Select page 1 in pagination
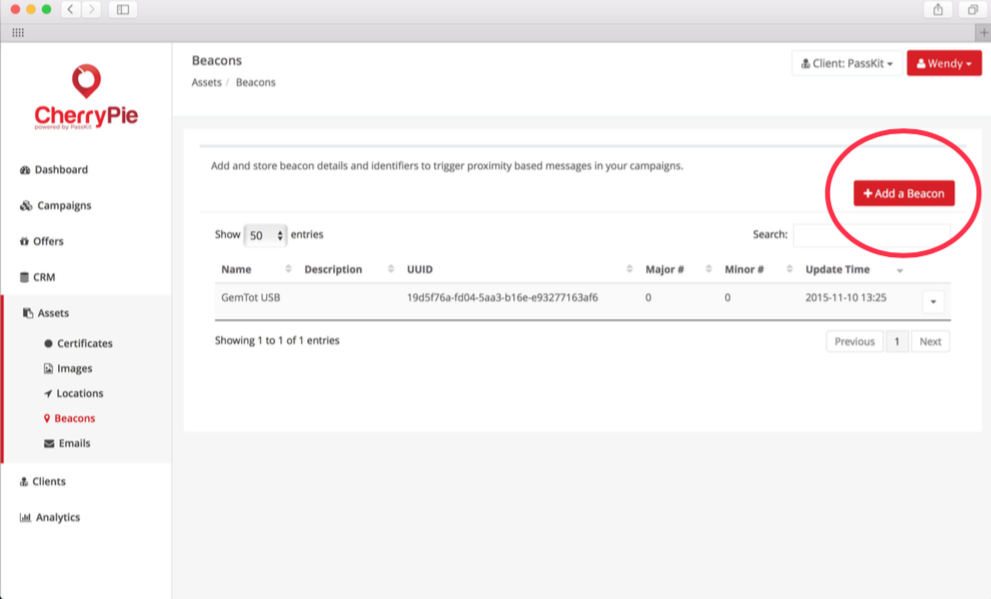Viewport: 991px width, 599px height. tap(897, 341)
